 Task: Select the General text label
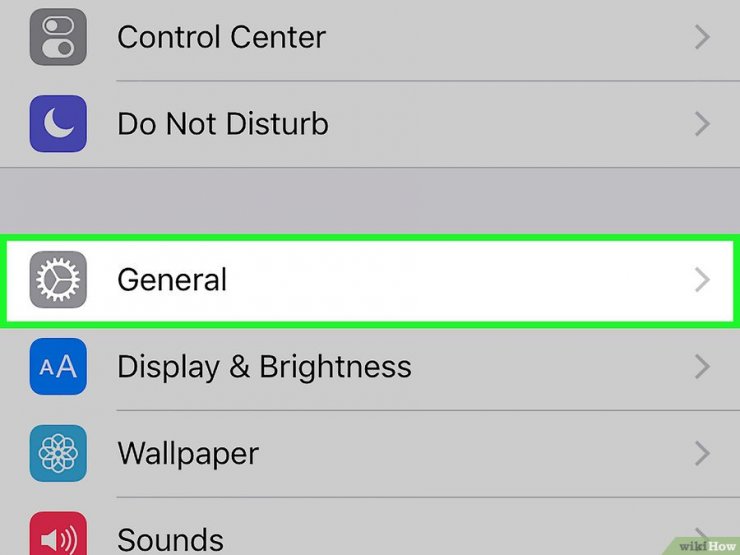[x=172, y=279]
